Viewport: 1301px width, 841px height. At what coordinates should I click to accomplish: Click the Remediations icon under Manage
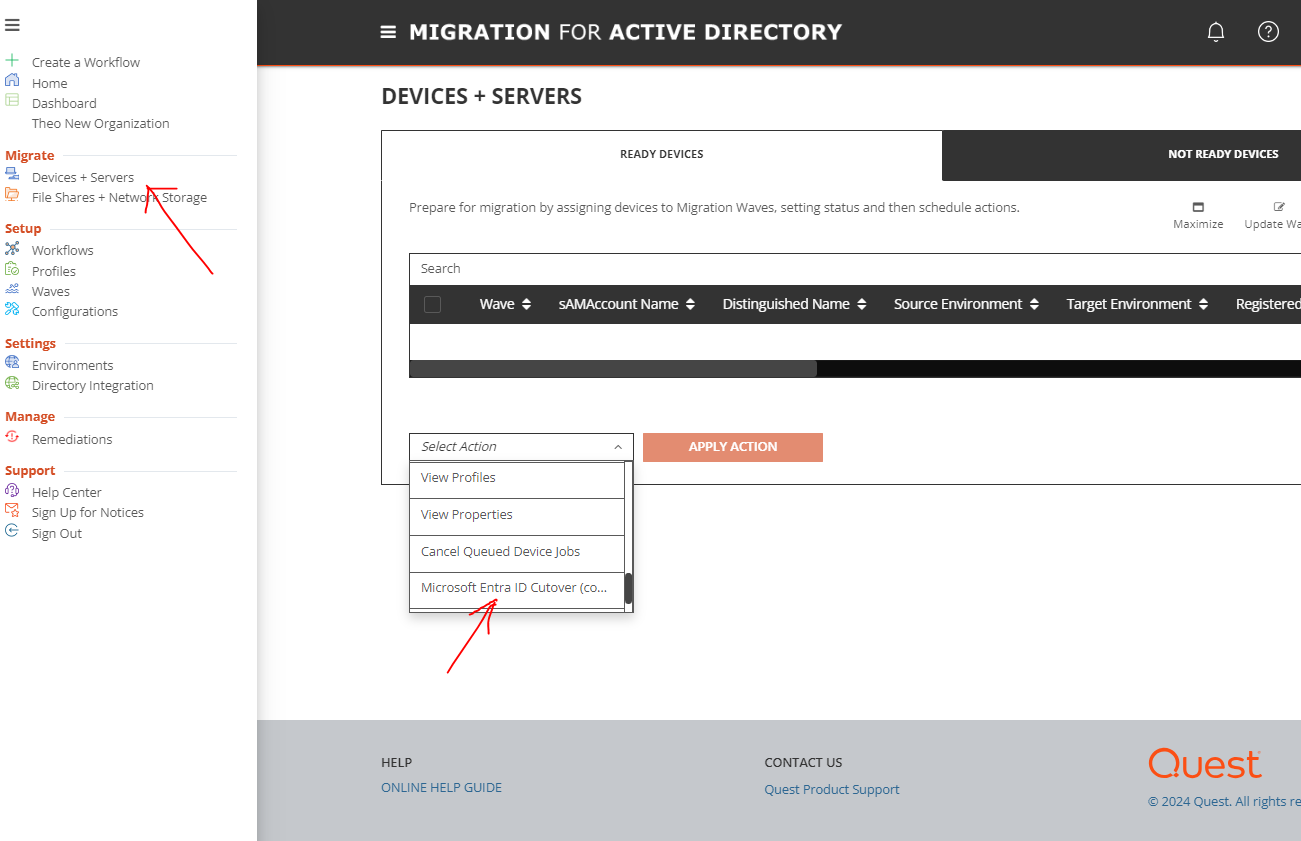12,437
